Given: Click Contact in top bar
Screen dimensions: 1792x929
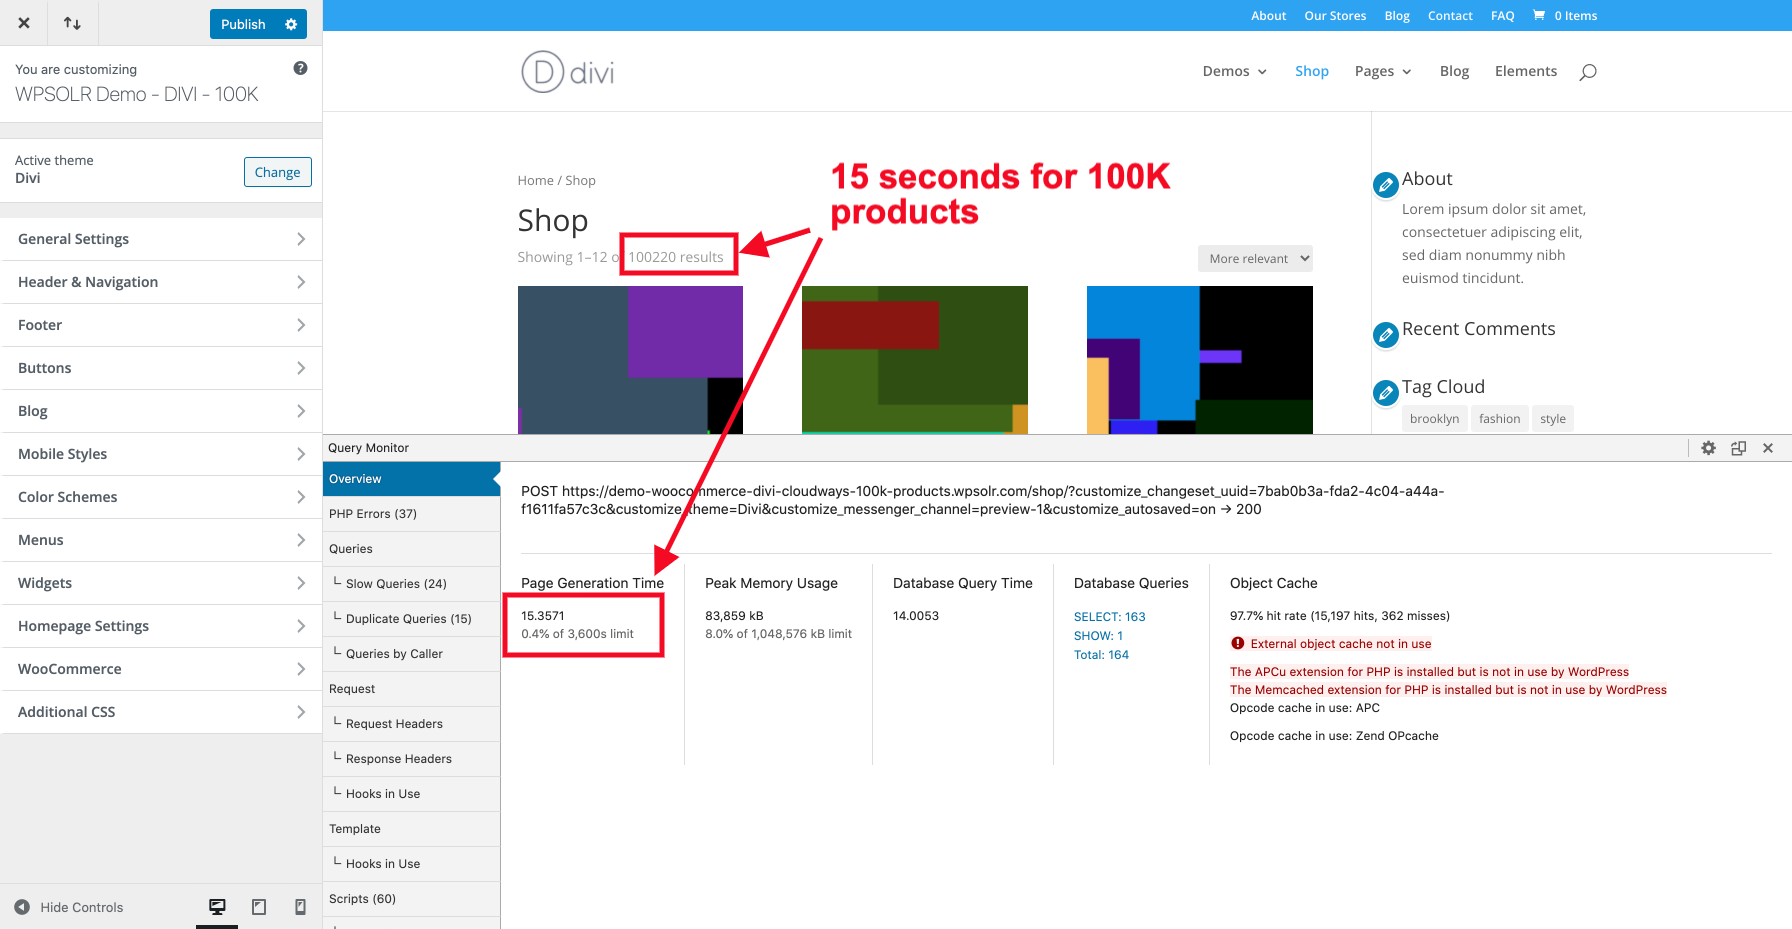Looking at the screenshot, I should pyautogui.click(x=1450, y=15).
